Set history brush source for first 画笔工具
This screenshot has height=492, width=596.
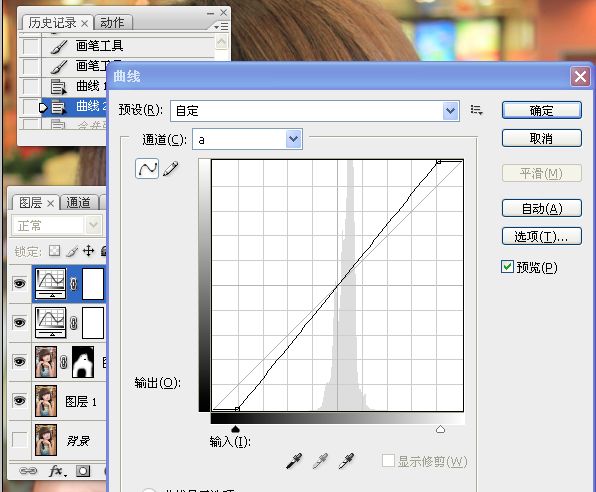click(31, 46)
